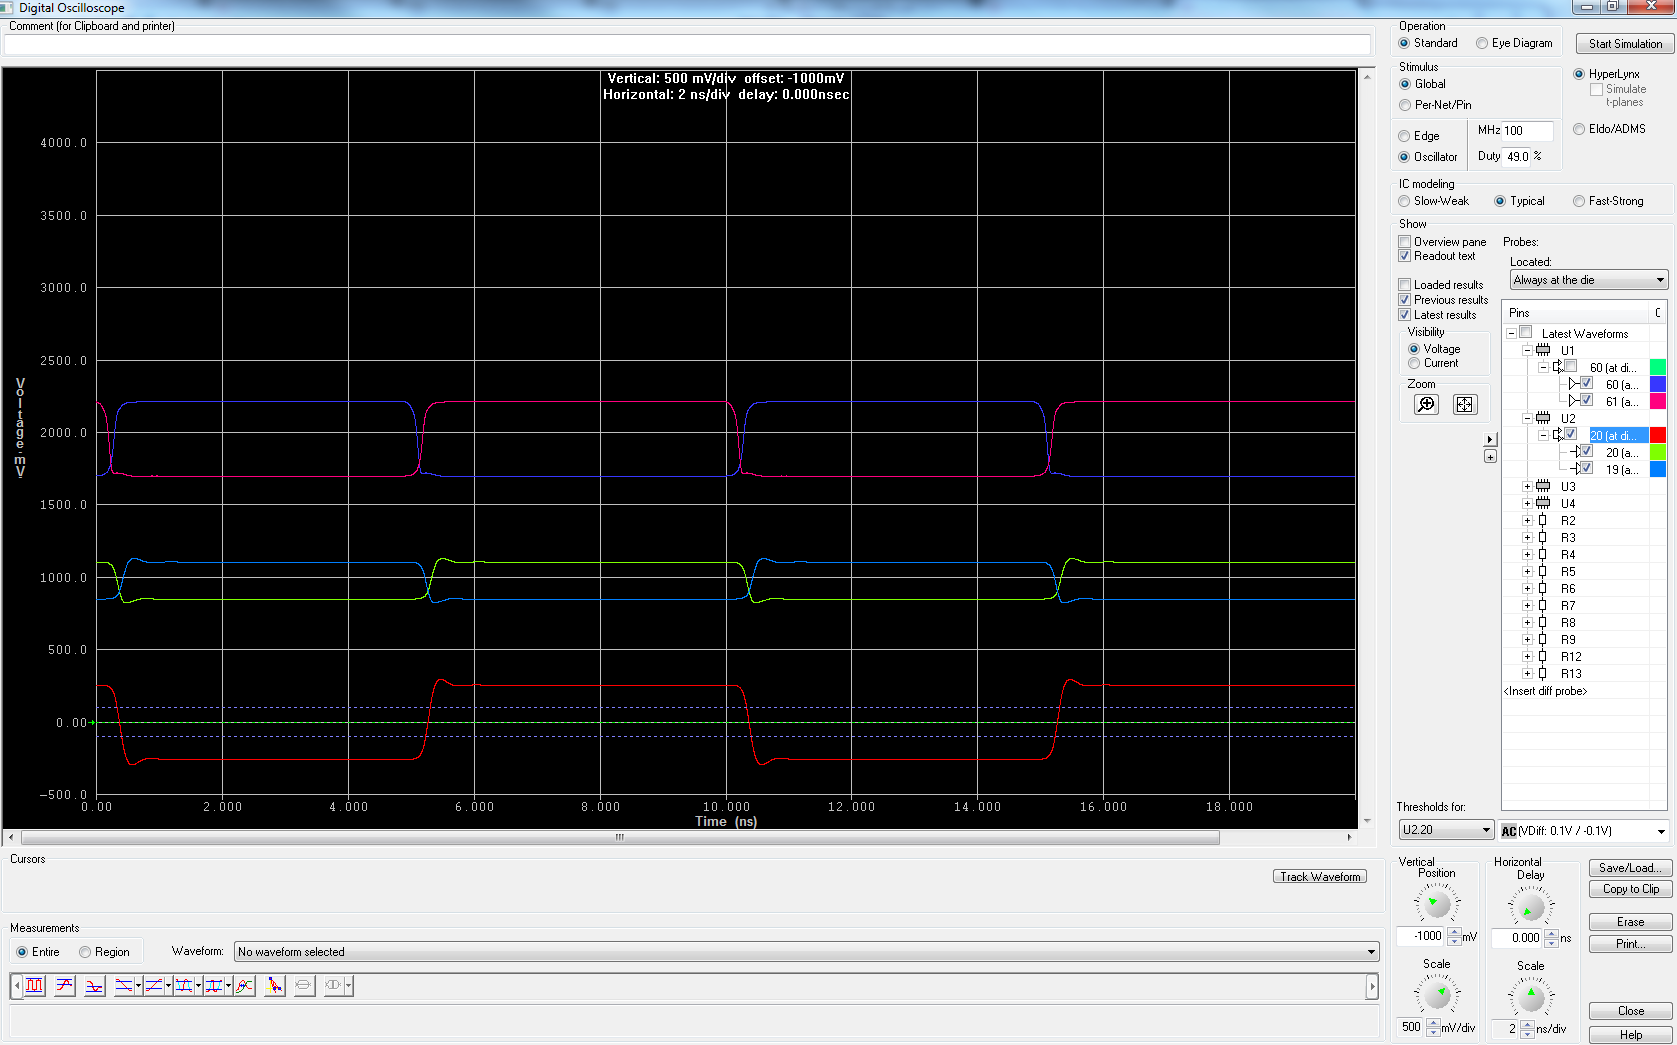Click the small plus button beside Pins list
Screen dimensions: 1677x1045
[1490, 457]
